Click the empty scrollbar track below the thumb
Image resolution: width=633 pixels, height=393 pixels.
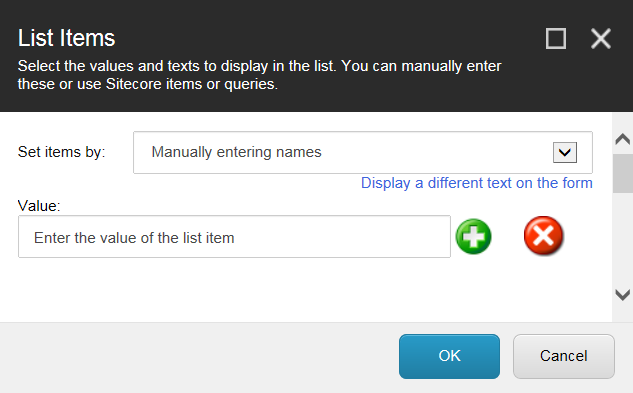[x=623, y=238]
